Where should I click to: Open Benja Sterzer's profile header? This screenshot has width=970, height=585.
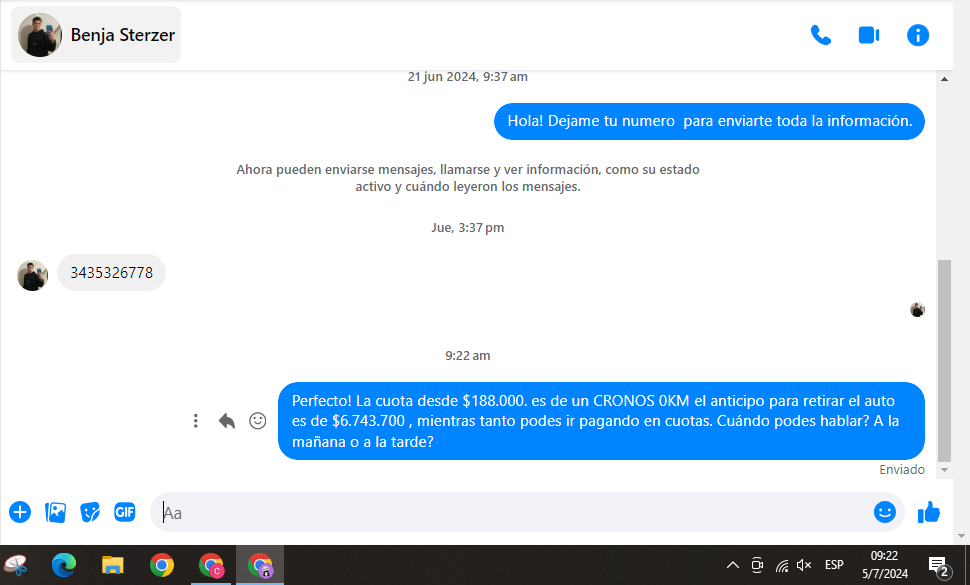tap(96, 35)
